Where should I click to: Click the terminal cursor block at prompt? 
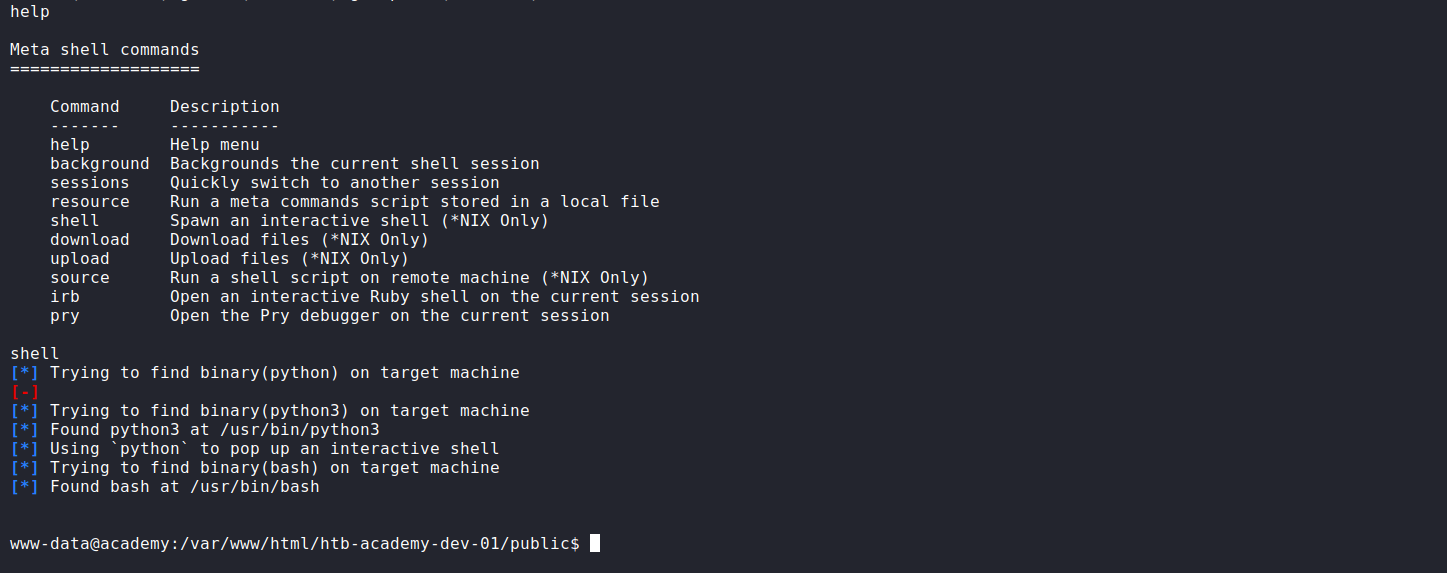point(595,543)
